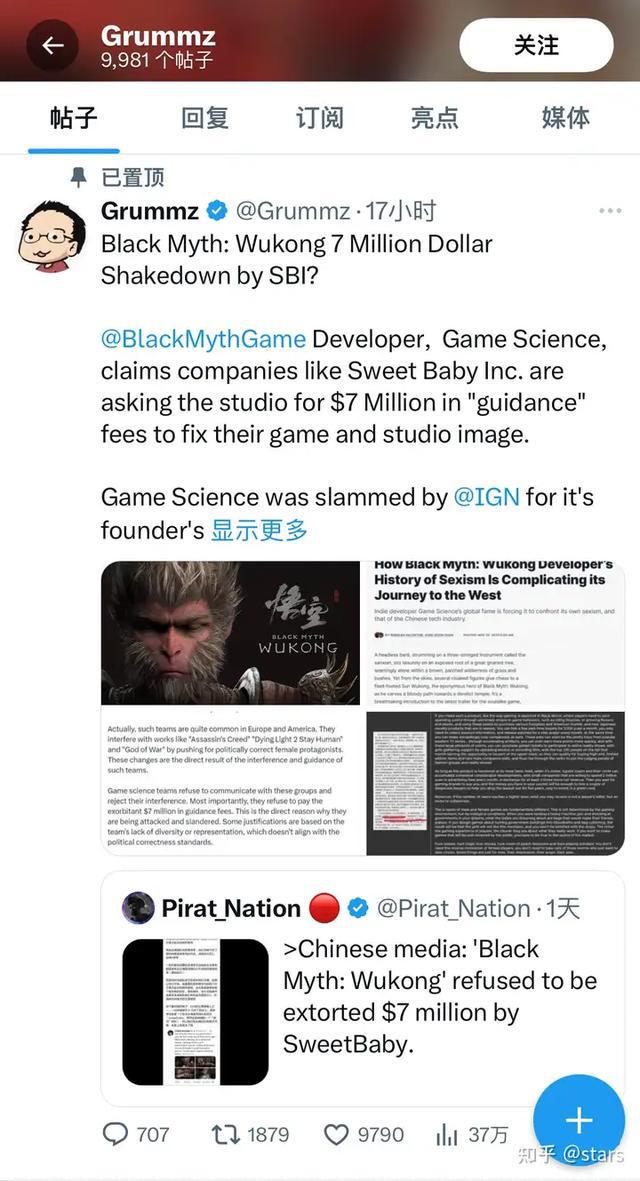Tap the reply comment icon
This screenshot has width=640, height=1181.
pyautogui.click(x=116, y=1134)
